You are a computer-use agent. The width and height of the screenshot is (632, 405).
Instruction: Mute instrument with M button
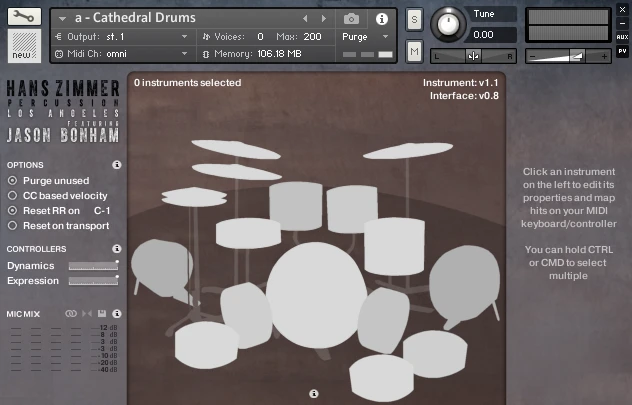(x=415, y=50)
